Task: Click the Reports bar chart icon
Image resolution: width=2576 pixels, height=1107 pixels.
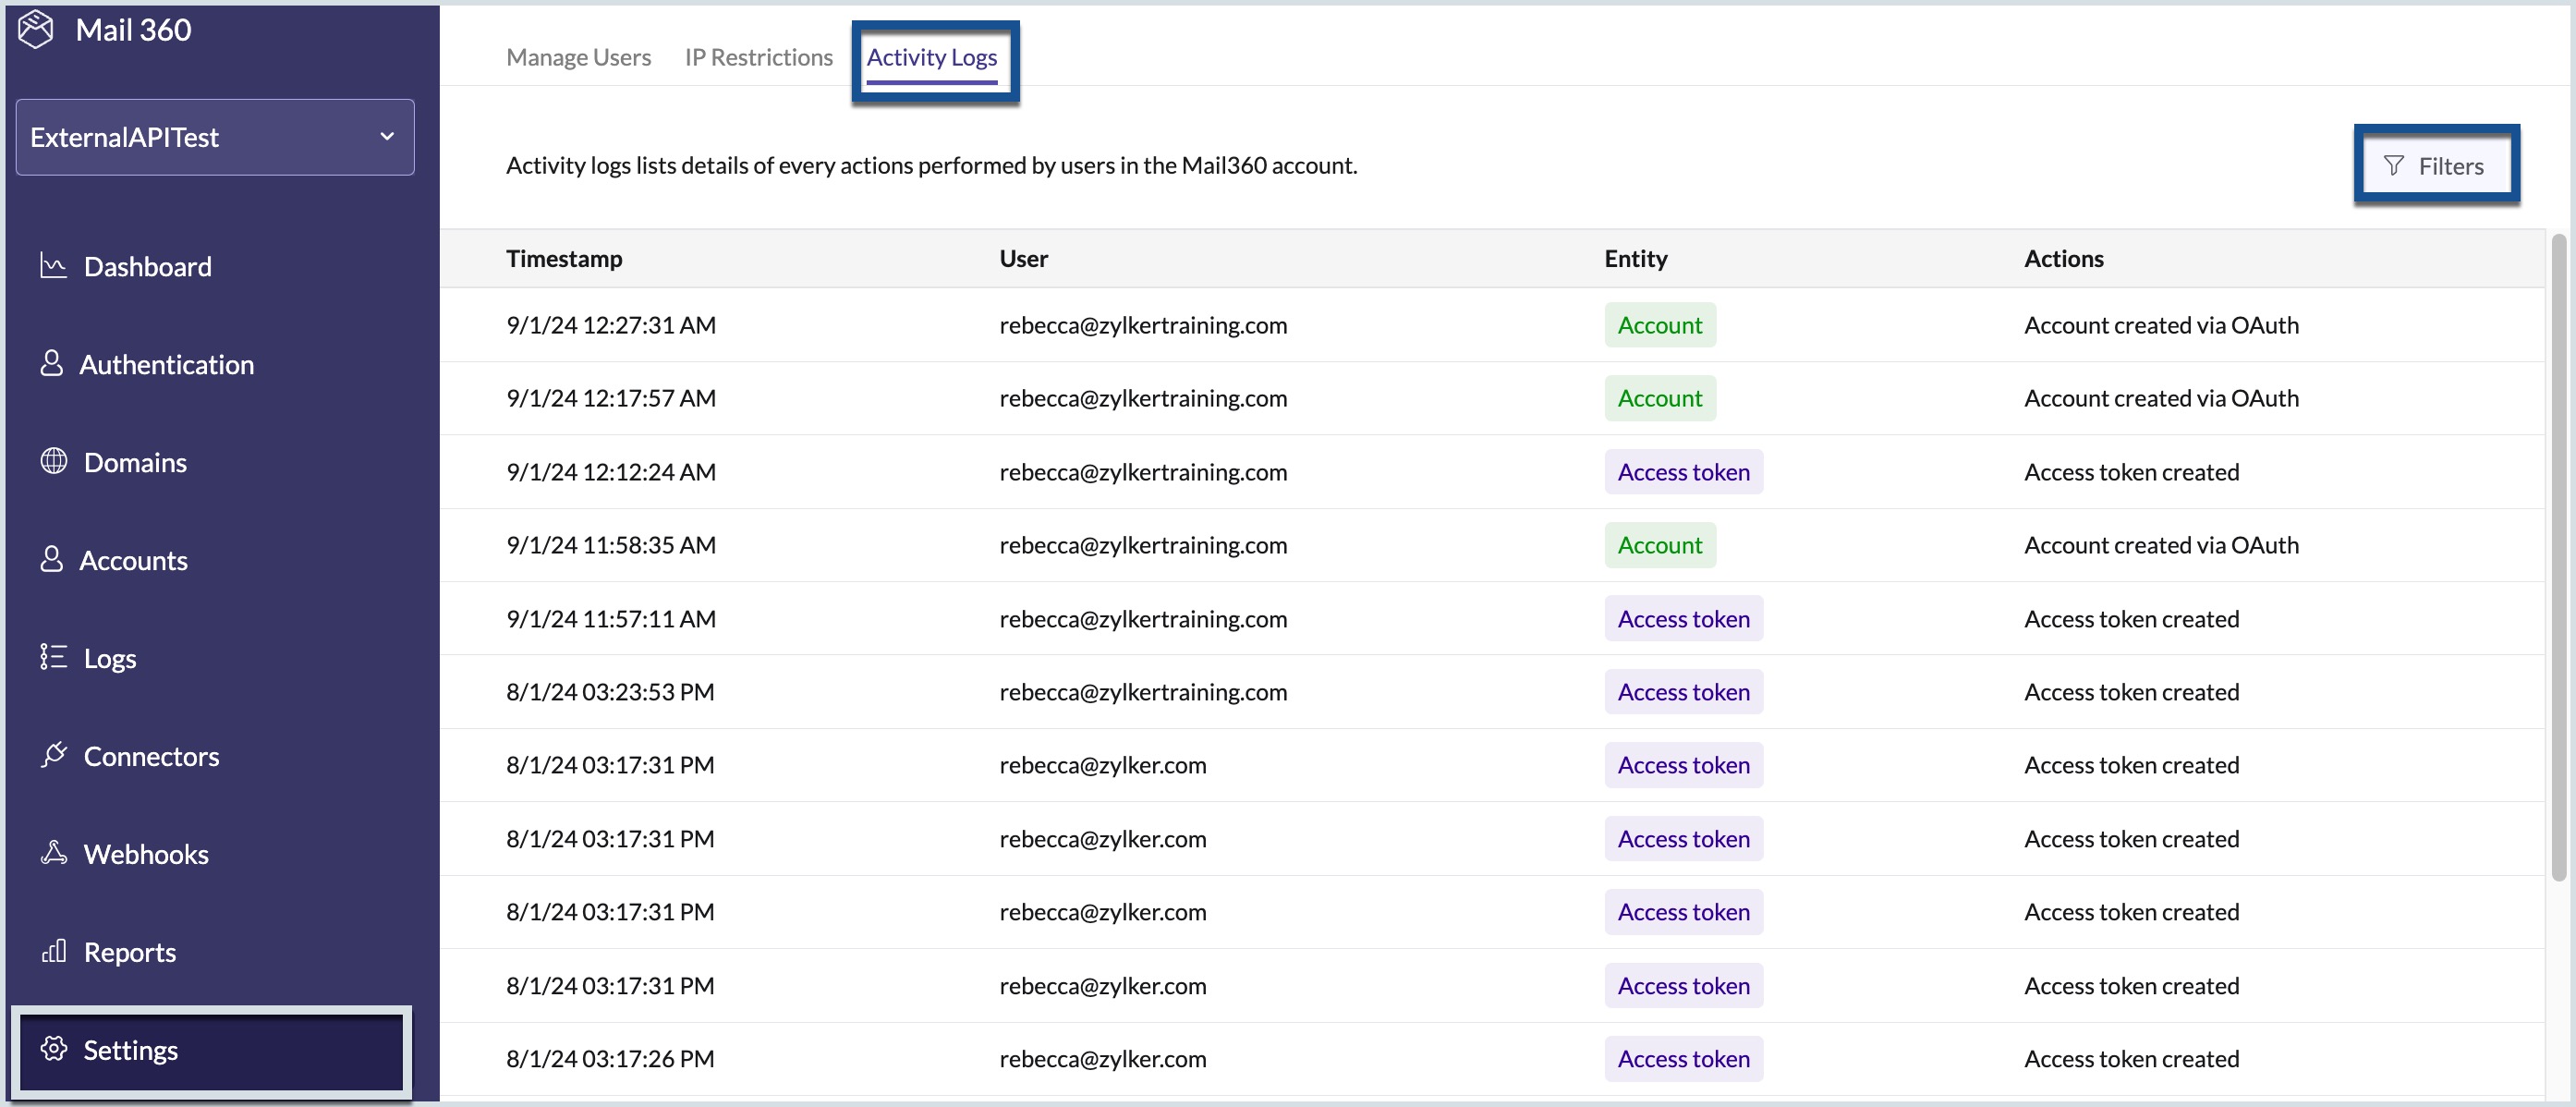Action: pyautogui.click(x=53, y=951)
